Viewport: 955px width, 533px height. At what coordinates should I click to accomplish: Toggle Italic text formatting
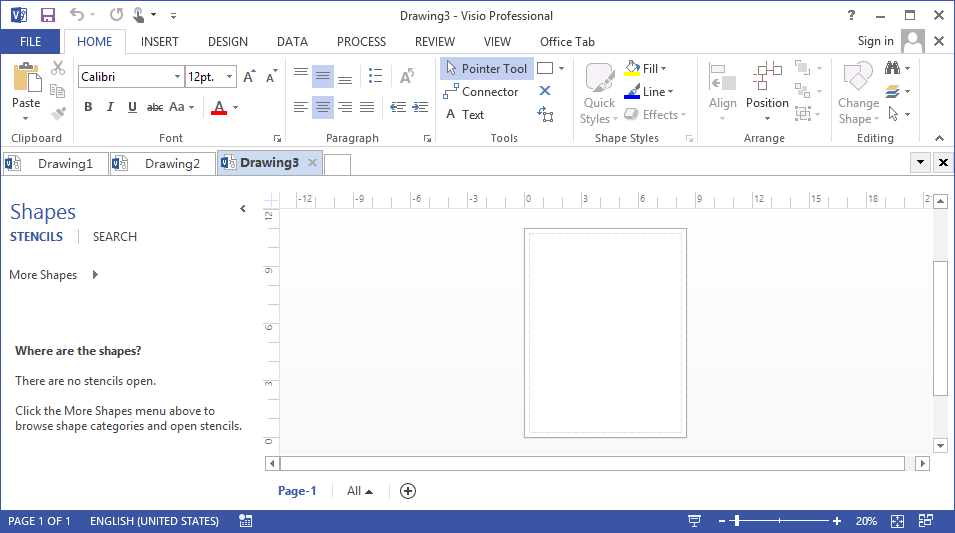point(110,107)
